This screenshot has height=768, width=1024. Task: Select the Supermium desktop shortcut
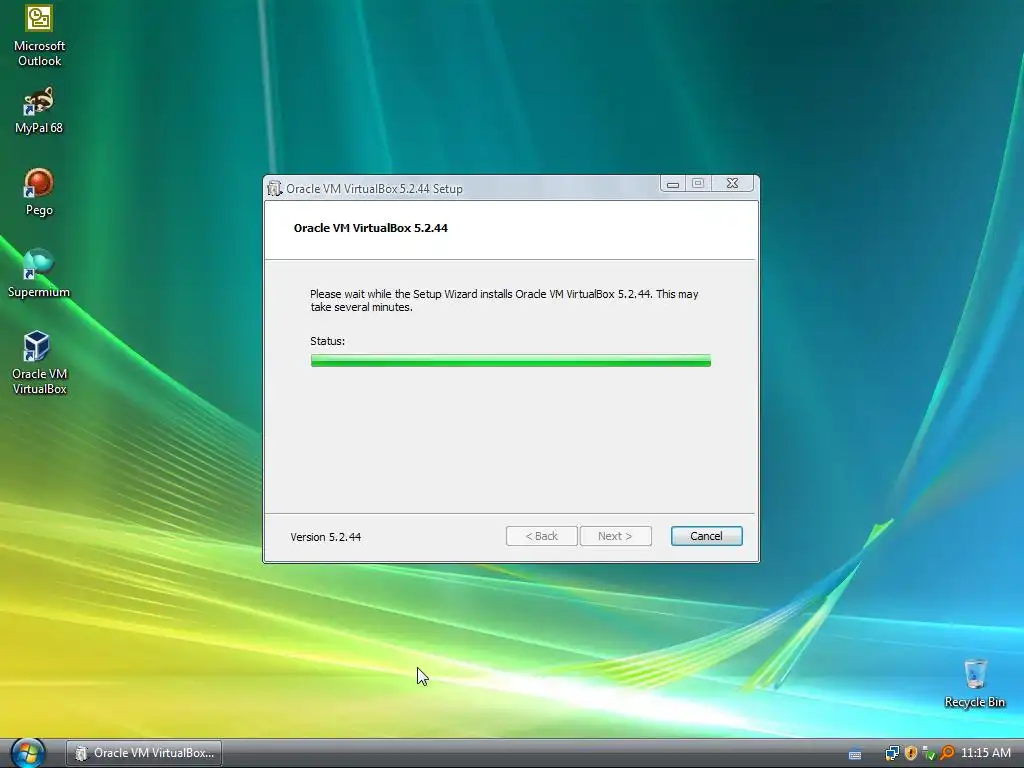(x=39, y=274)
